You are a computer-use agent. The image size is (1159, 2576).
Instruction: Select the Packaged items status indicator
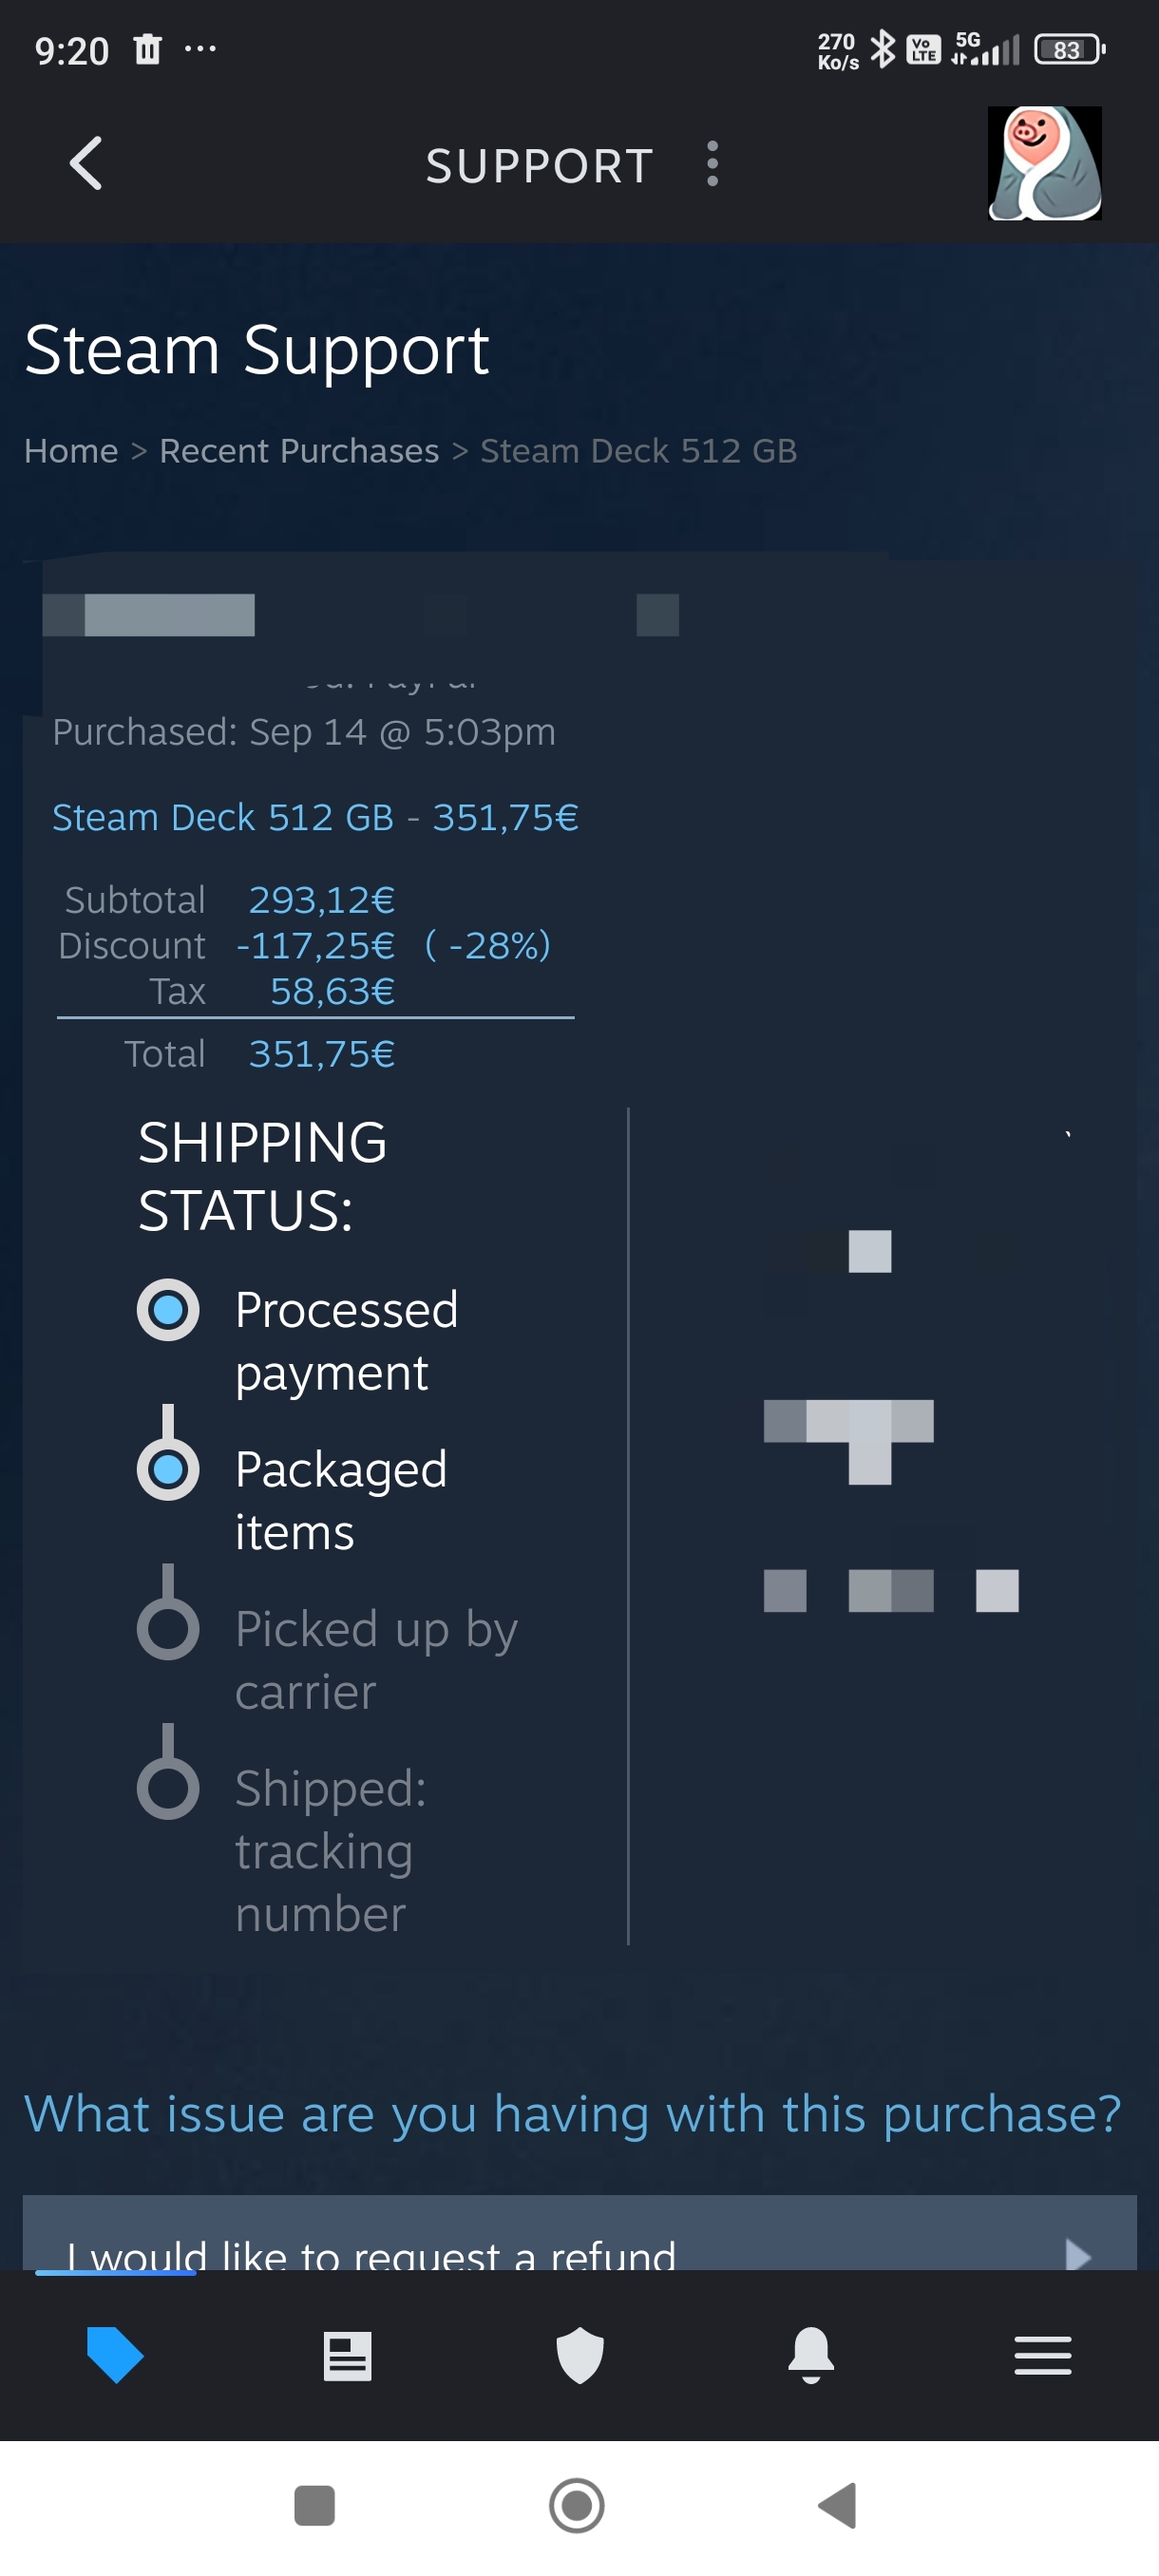tap(168, 1469)
